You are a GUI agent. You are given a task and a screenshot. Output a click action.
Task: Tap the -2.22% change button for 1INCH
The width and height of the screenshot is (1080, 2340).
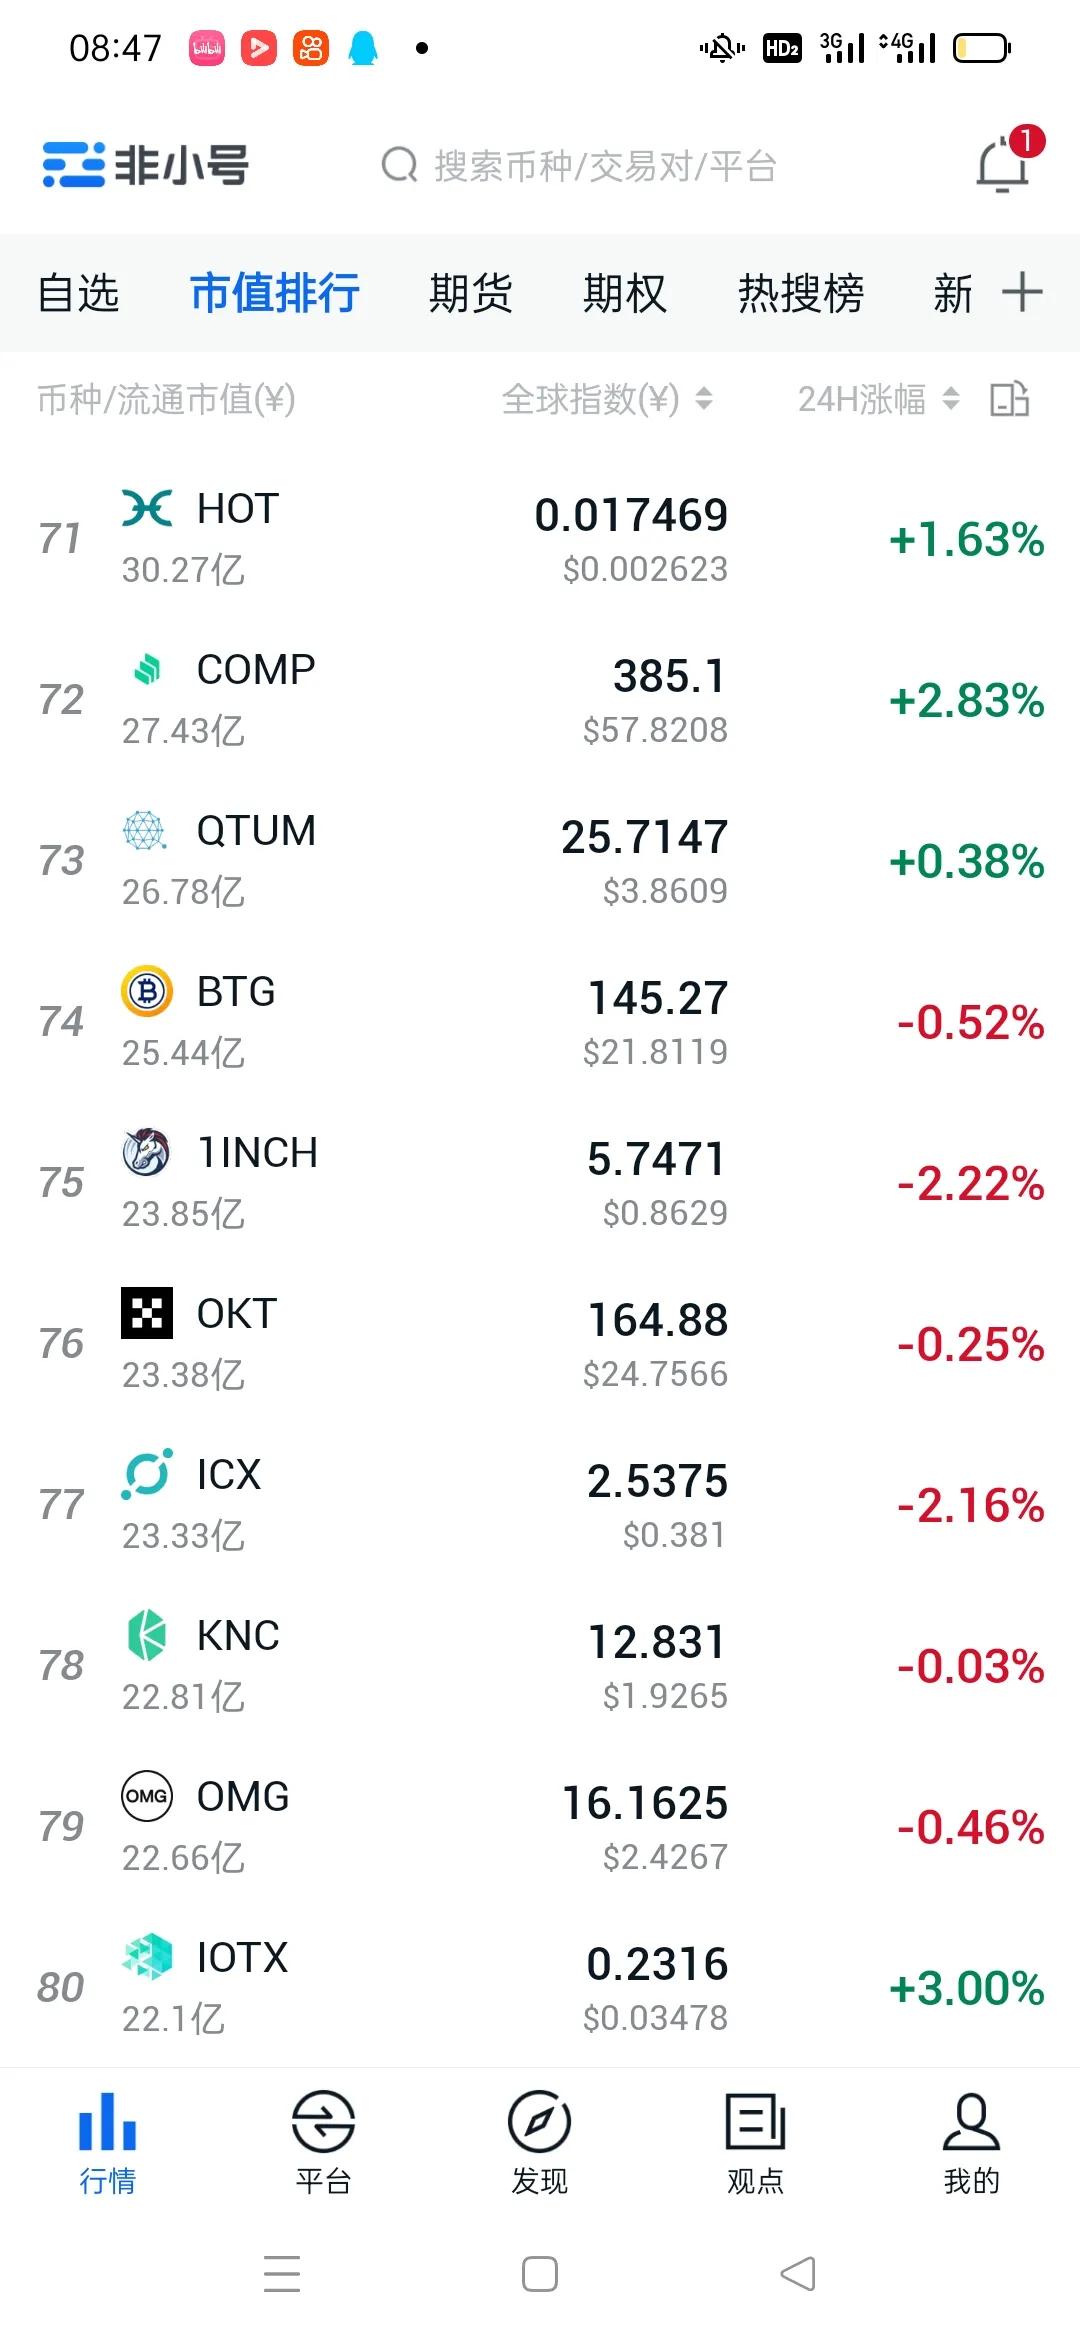[971, 1183]
